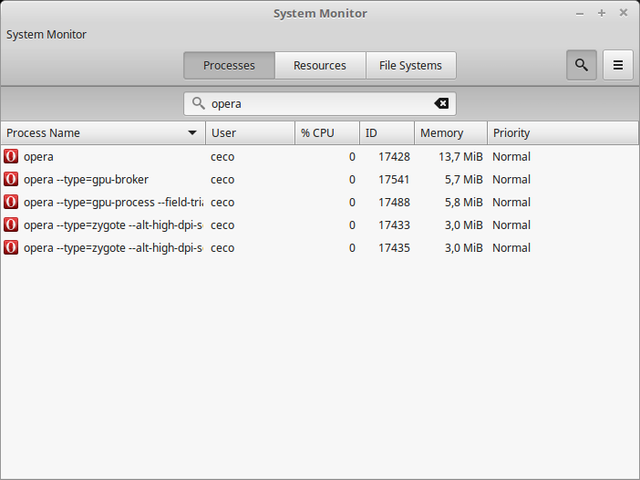Select the 'opera --type=gpu-process' row
640x480 pixels.
(320, 202)
